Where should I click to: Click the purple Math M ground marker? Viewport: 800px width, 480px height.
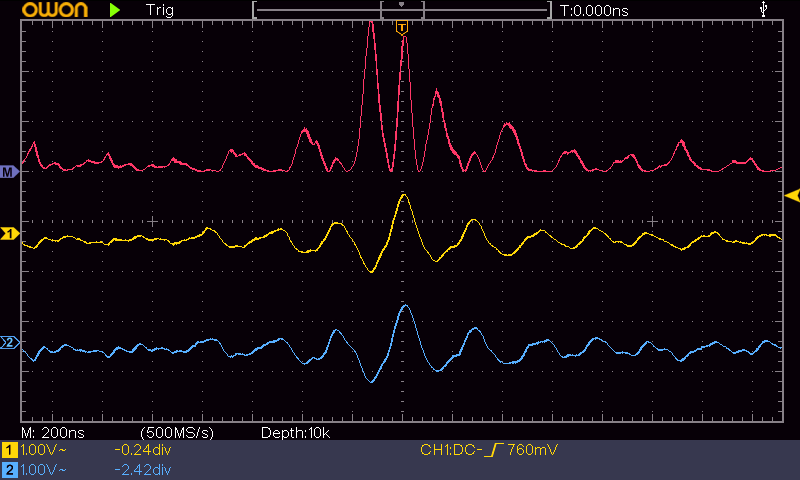[9, 172]
